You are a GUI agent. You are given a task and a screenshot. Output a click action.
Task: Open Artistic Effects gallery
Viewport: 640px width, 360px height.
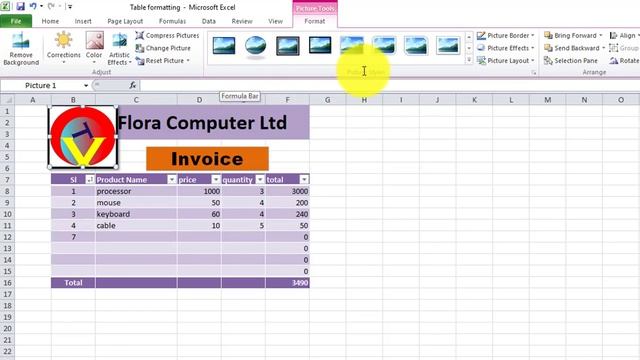point(119,48)
